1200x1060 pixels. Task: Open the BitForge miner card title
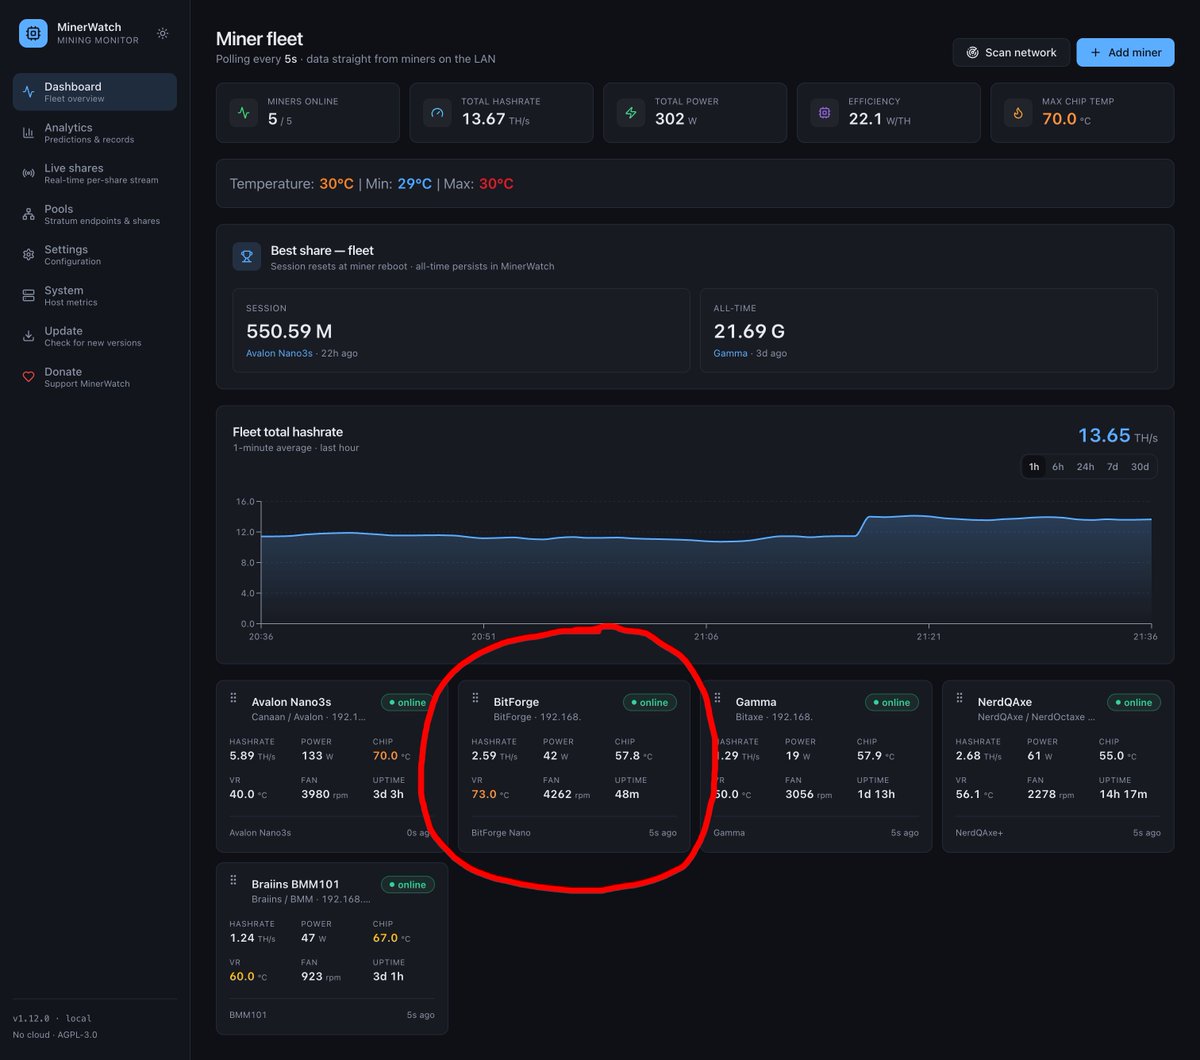[x=516, y=702]
